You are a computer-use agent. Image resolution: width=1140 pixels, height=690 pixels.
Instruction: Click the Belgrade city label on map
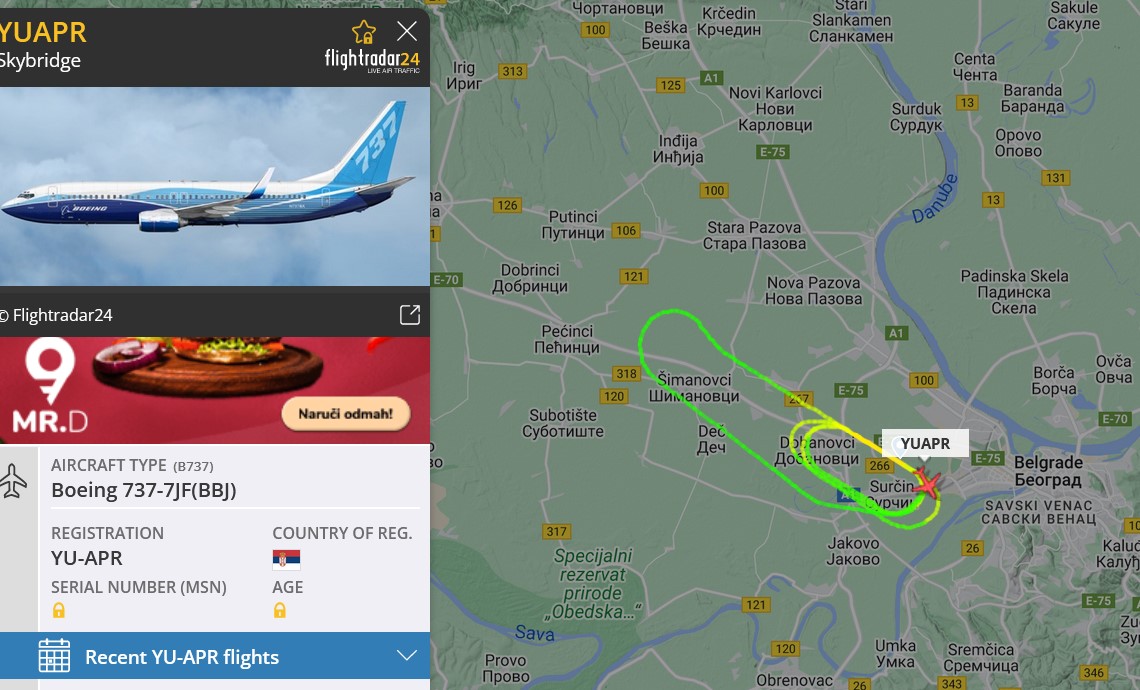pyautogui.click(x=1048, y=471)
